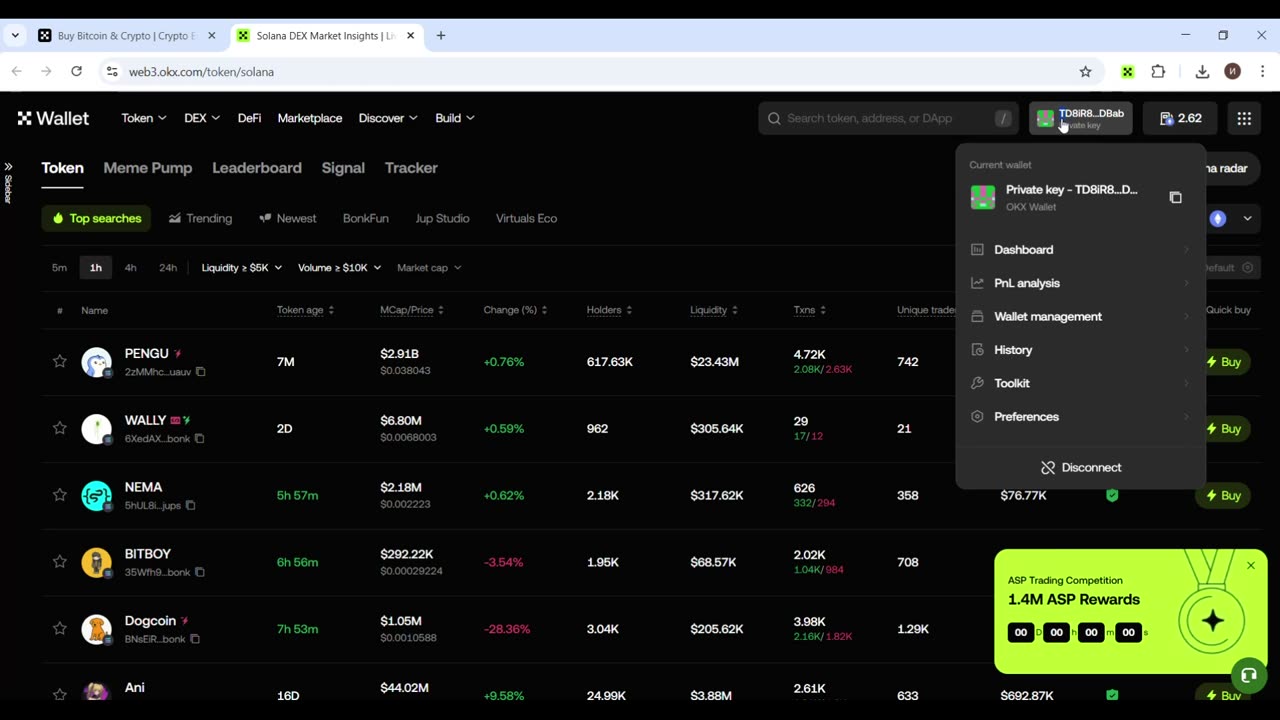Select the BonkFun filter

[366, 218]
